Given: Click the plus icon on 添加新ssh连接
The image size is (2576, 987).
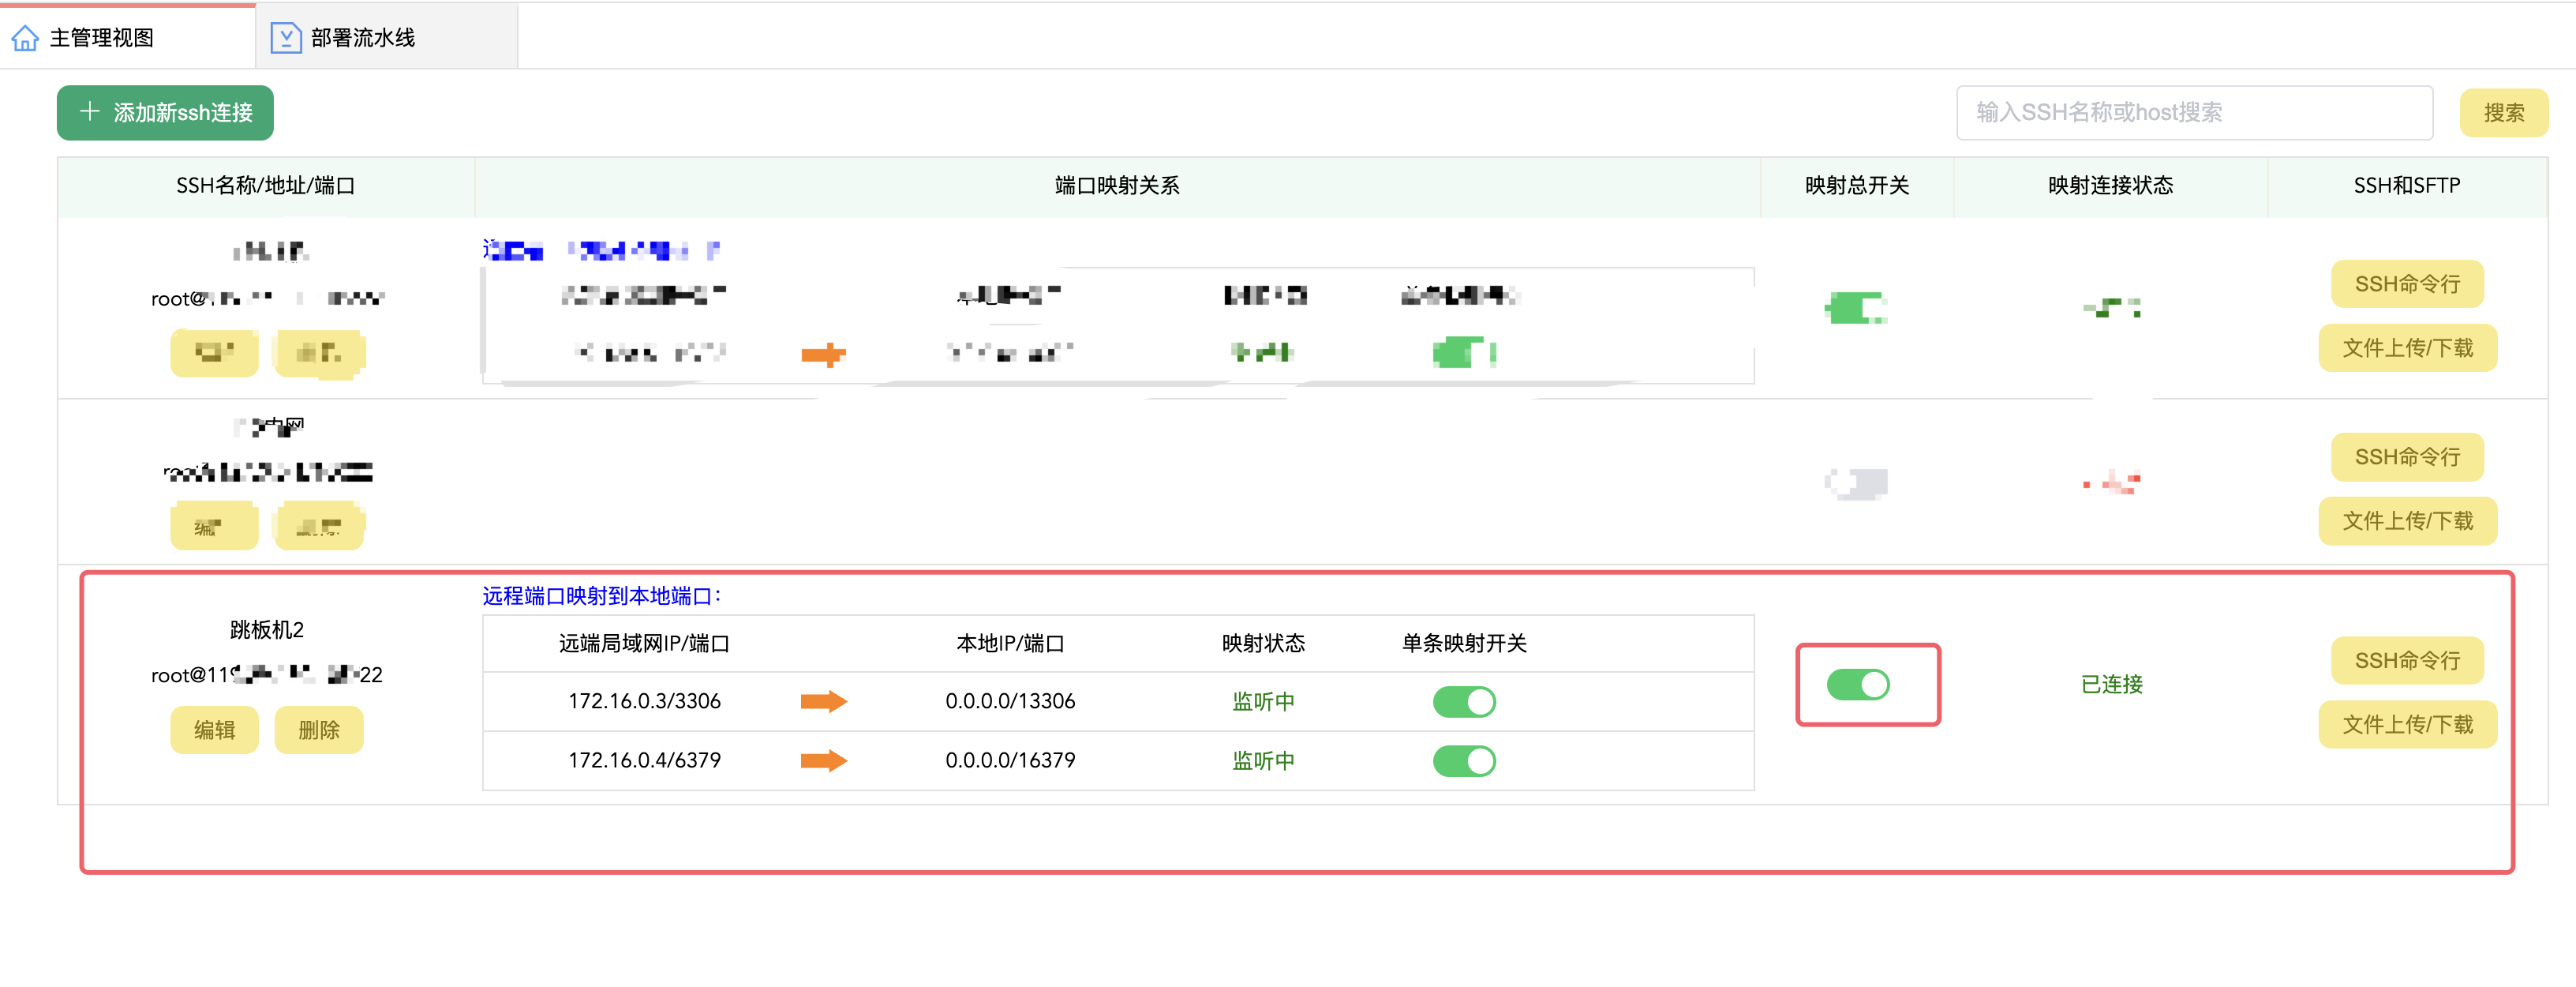Looking at the screenshot, I should click(x=90, y=111).
